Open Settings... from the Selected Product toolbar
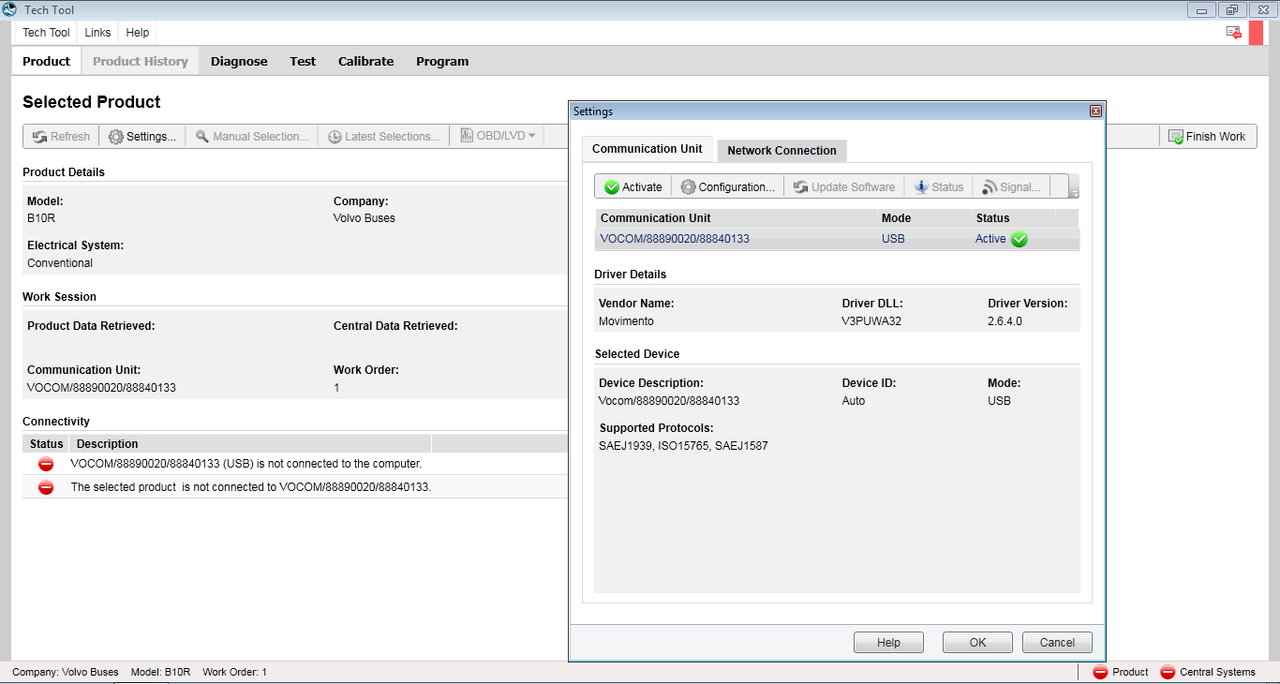The image size is (1280, 684). coord(142,136)
